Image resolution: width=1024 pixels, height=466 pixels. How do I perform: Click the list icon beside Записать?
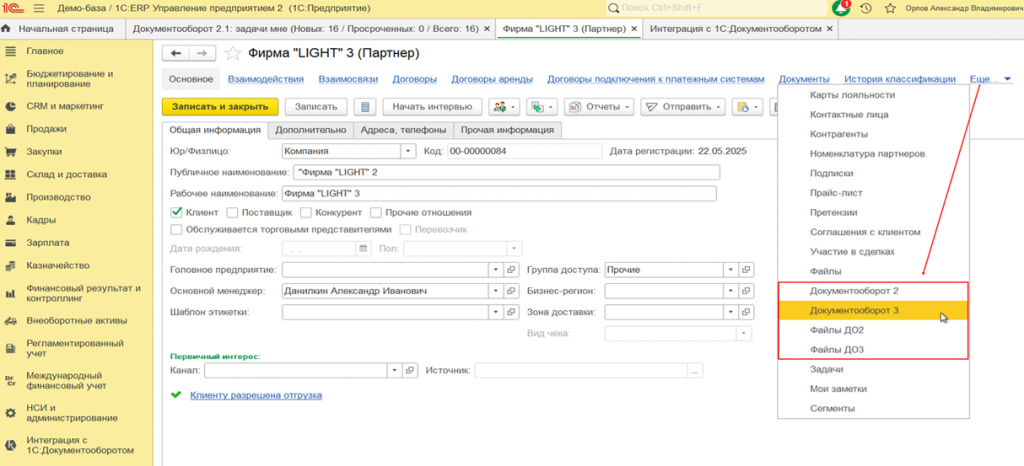click(x=365, y=107)
